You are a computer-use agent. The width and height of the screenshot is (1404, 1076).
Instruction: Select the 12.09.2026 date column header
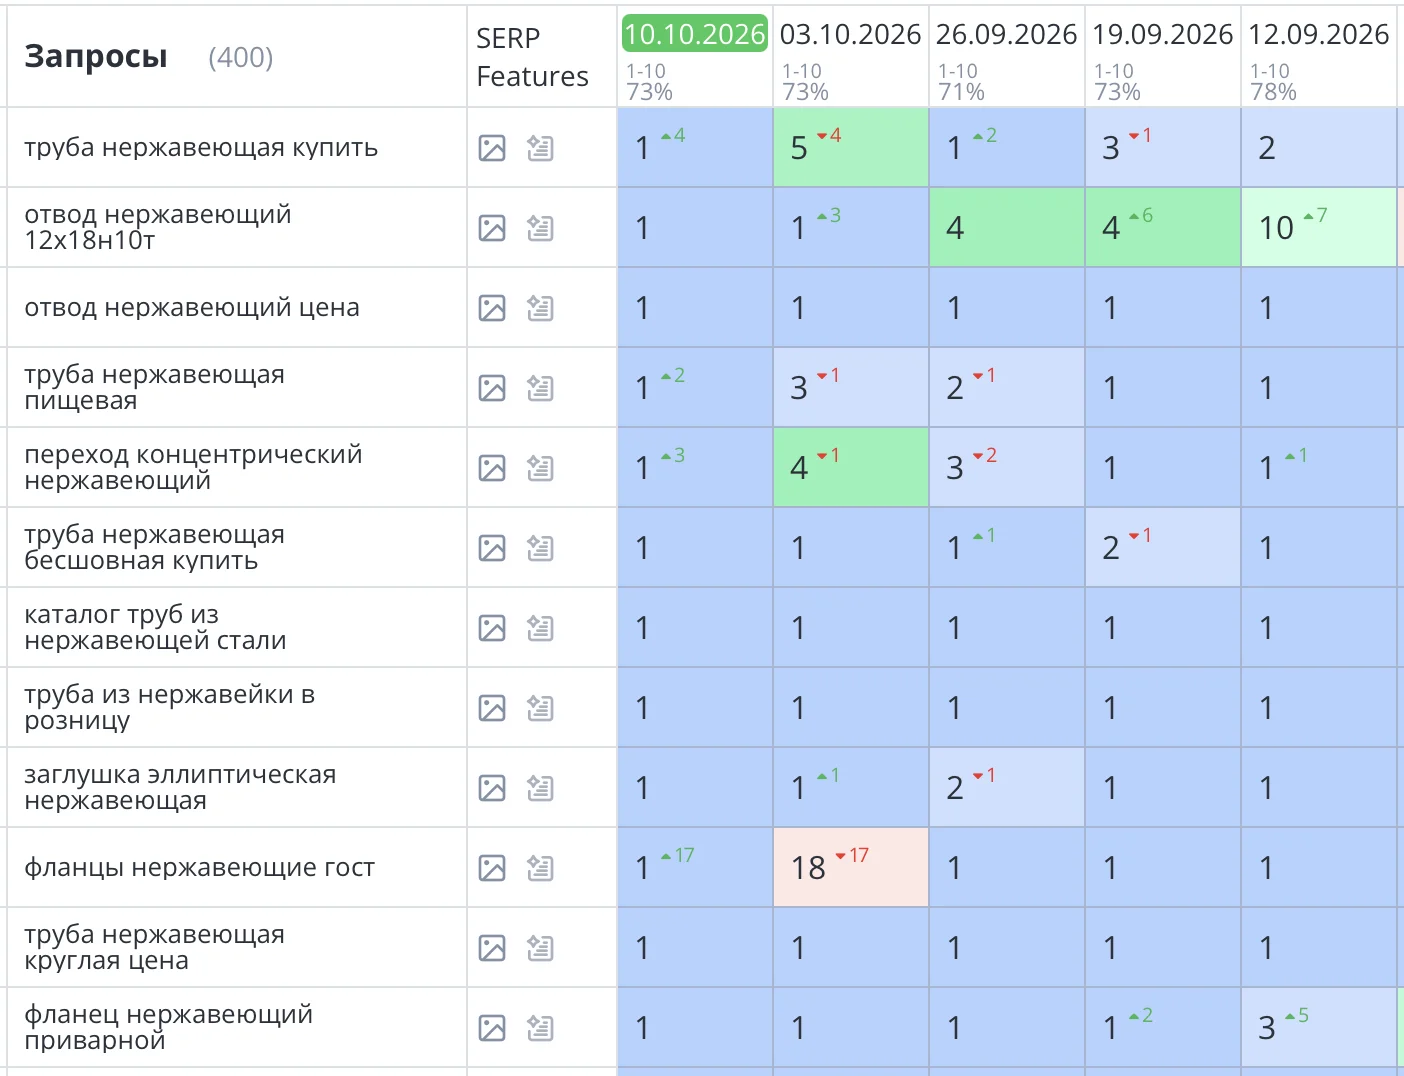pyautogui.click(x=1318, y=34)
